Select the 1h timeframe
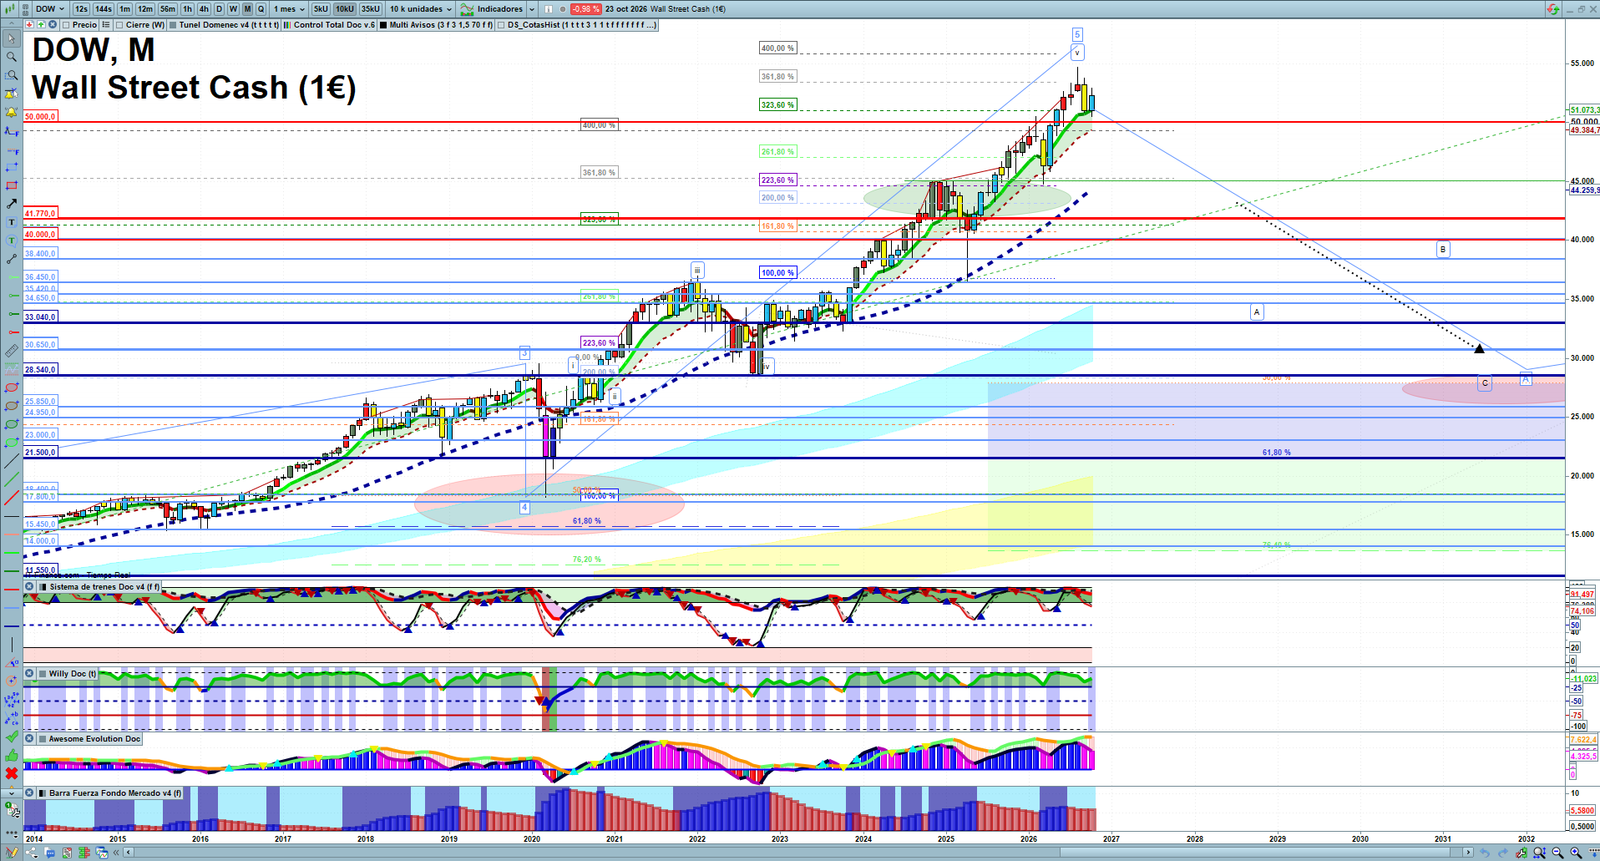 pos(187,9)
